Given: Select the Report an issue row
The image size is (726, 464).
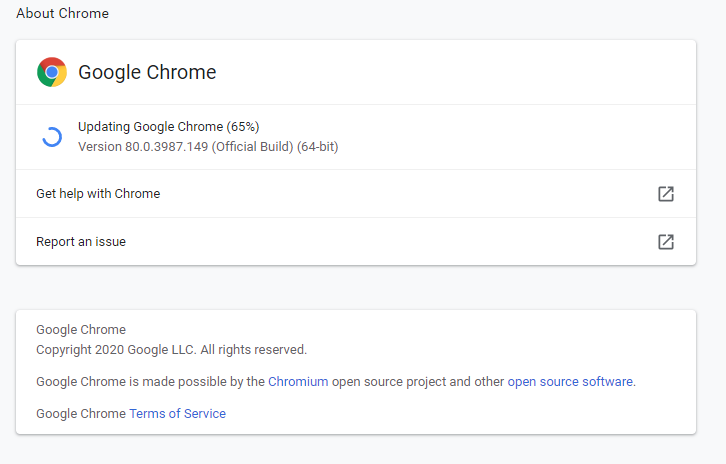Looking at the screenshot, I should pos(81,242).
